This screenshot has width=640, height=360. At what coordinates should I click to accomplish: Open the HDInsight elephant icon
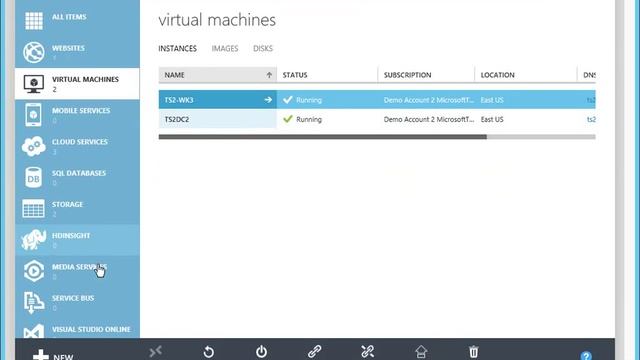[x=33, y=240]
